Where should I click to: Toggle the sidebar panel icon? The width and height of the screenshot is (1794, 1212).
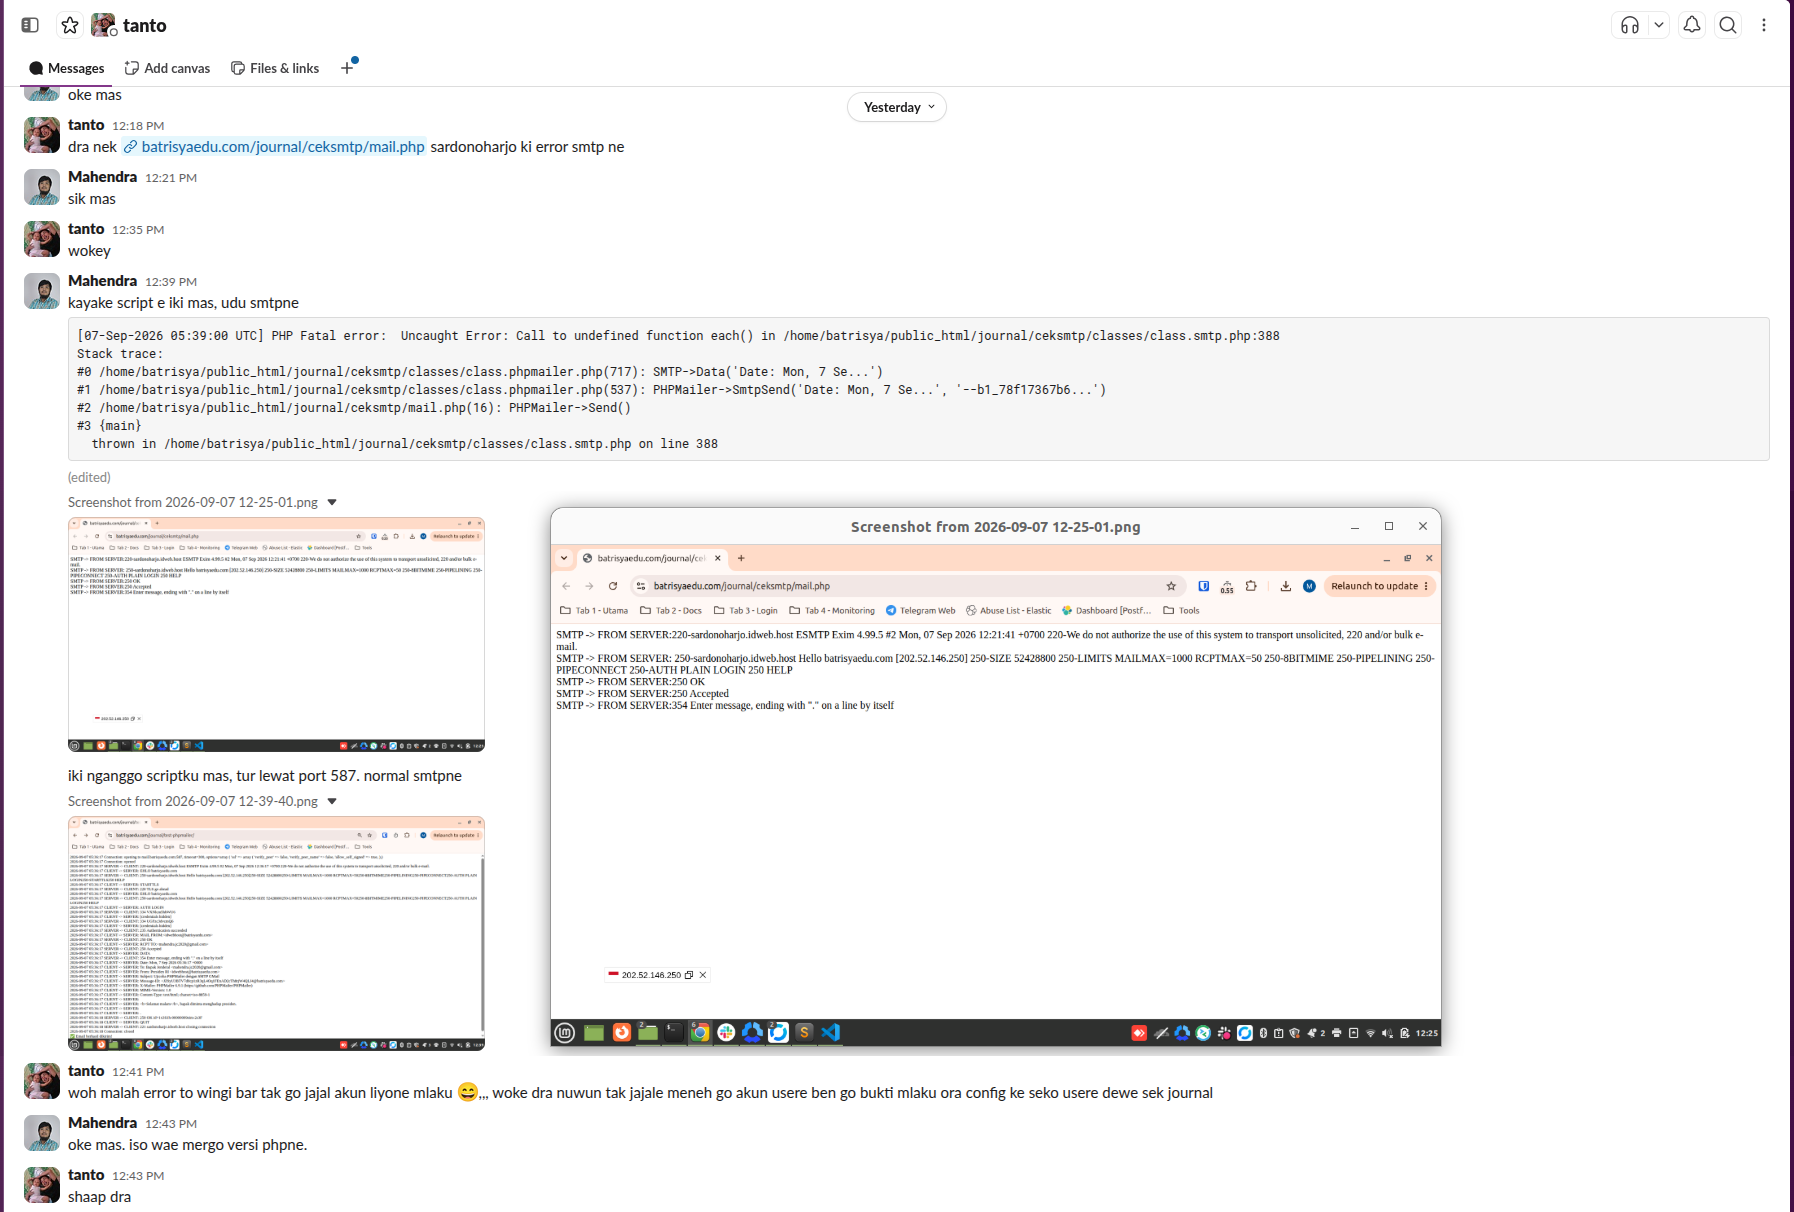pyautogui.click(x=30, y=25)
